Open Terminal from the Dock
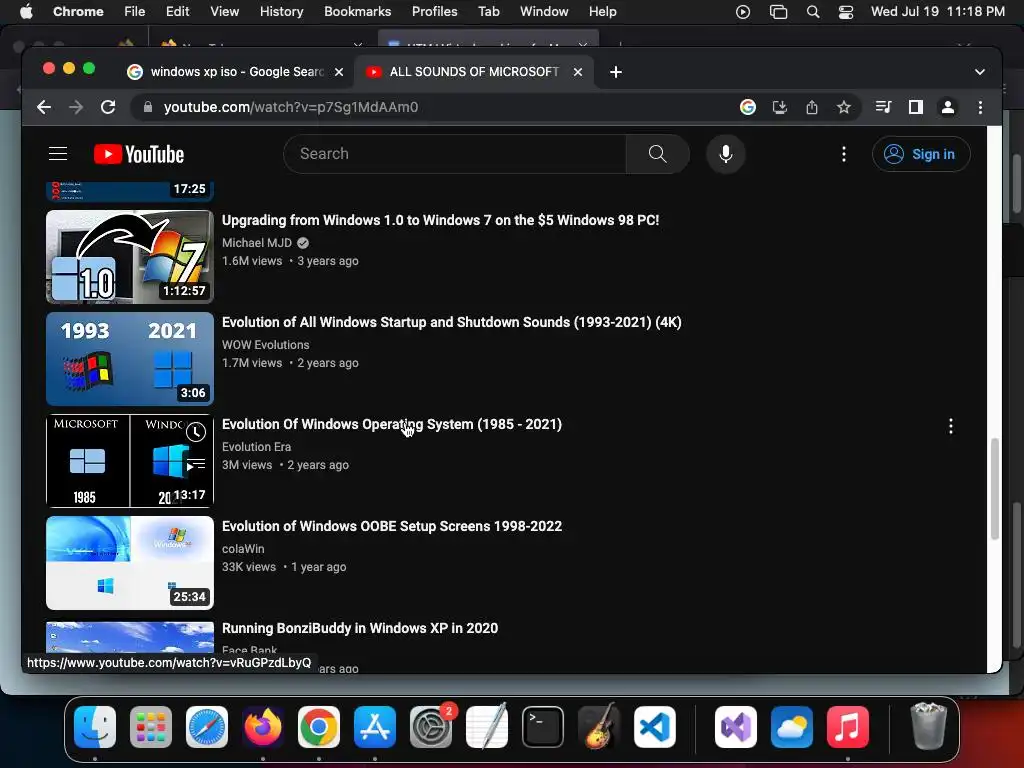Screen dimensions: 1024x768 pyautogui.click(x=543, y=727)
